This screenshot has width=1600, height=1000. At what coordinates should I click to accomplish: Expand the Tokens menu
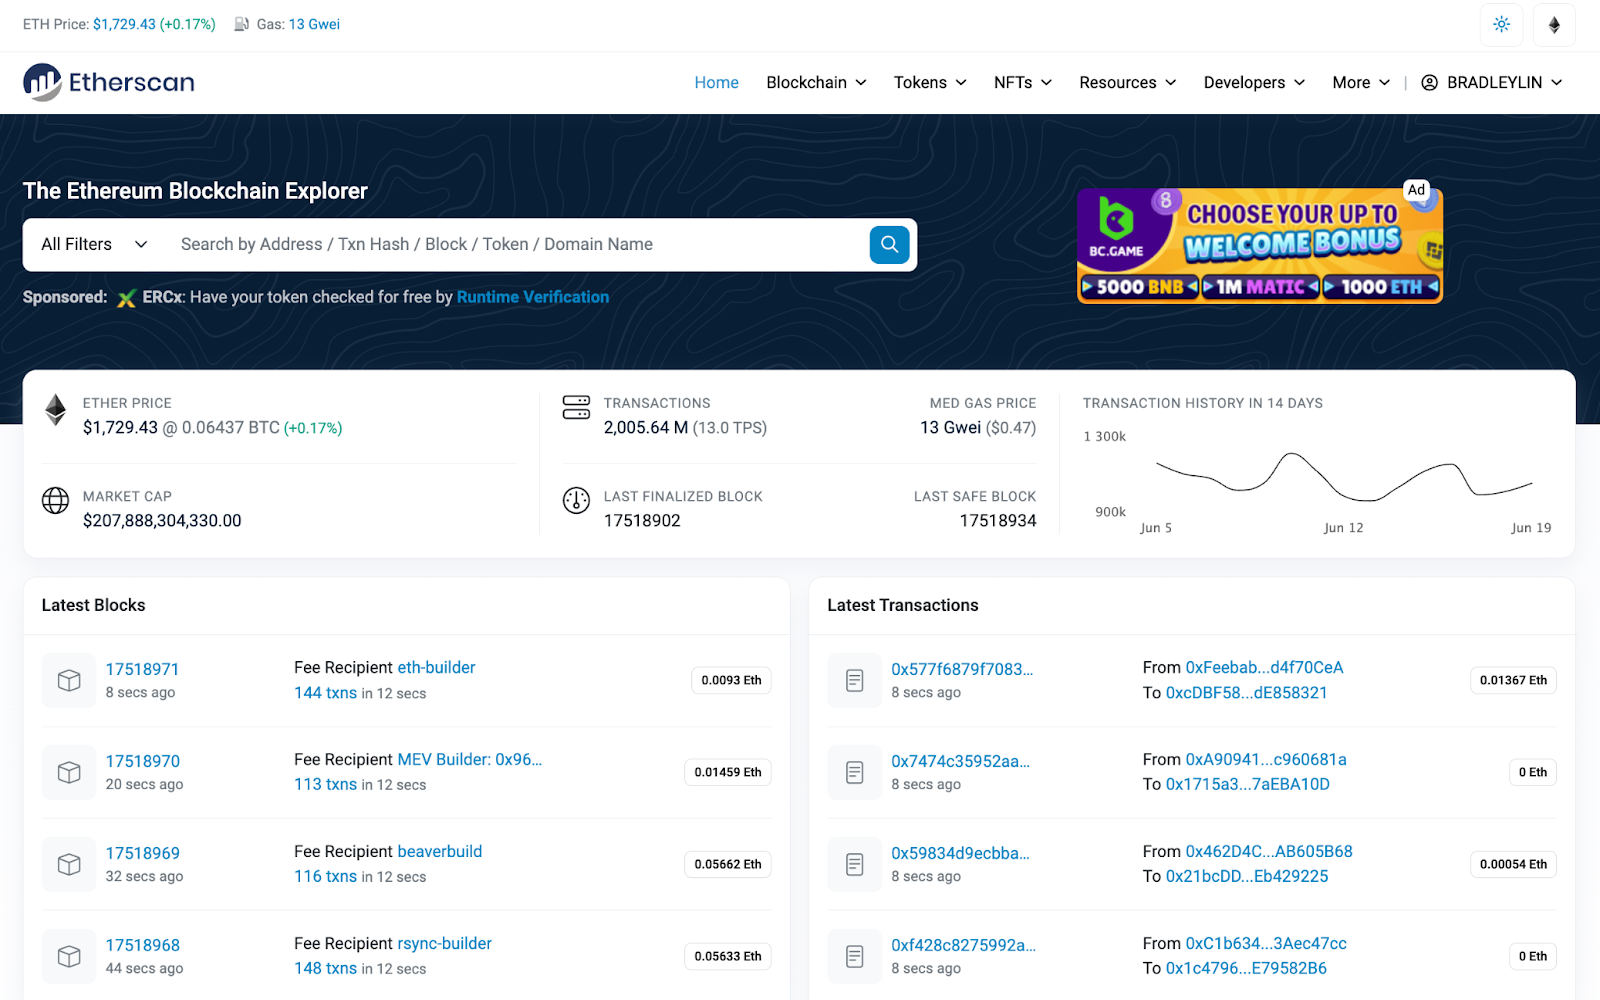coord(930,82)
